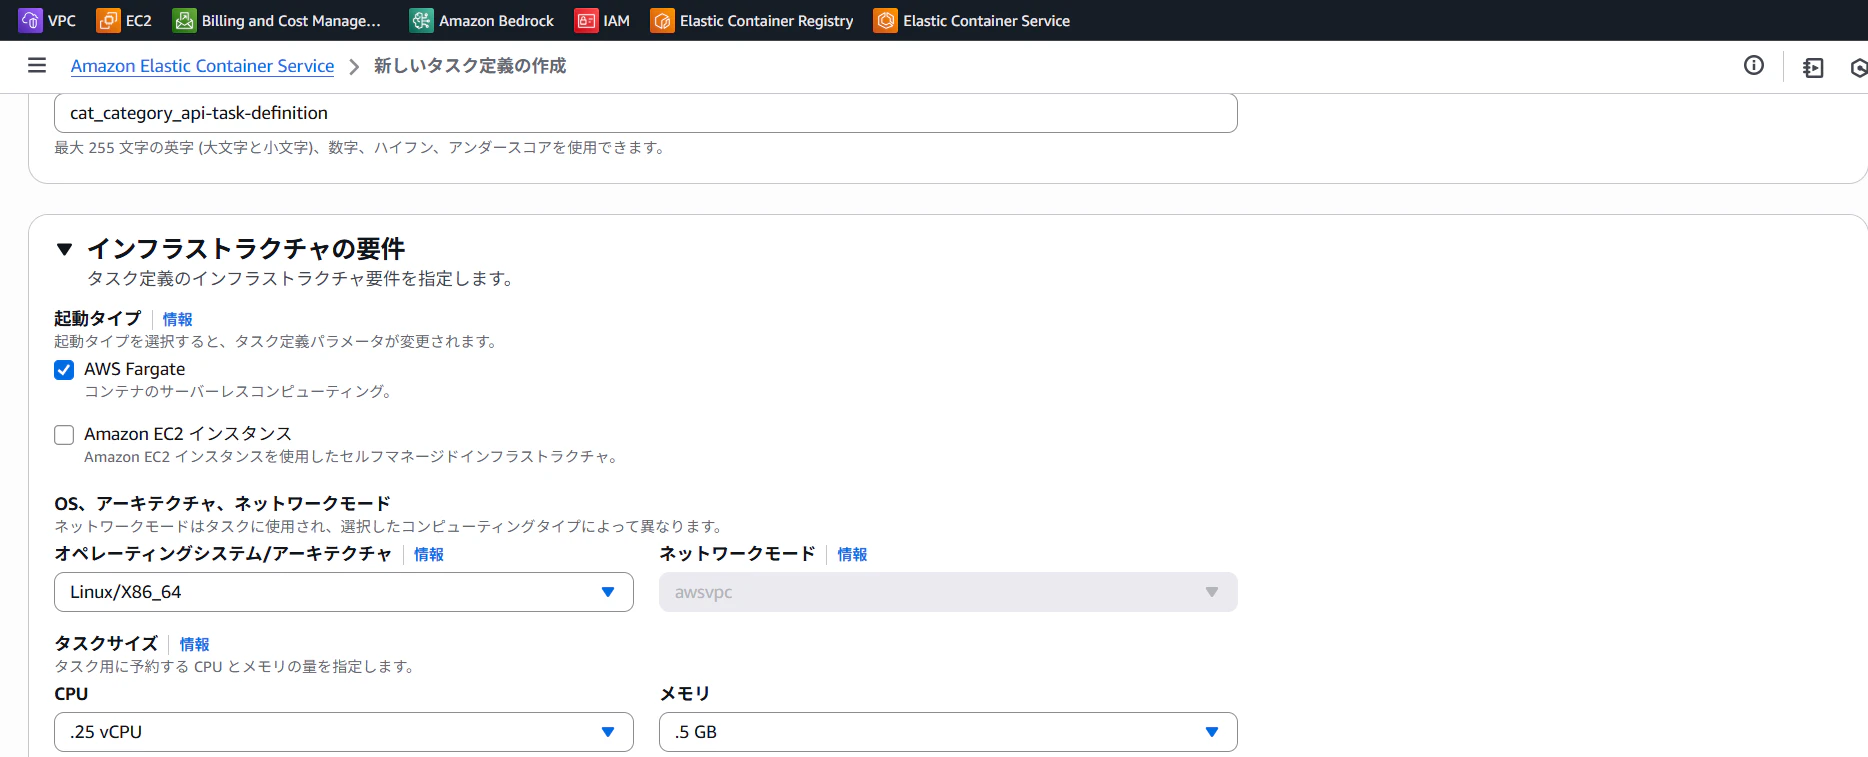Open 情報 link next to タスクサイズ
Image resolution: width=1868 pixels, height=757 pixels.
194,644
